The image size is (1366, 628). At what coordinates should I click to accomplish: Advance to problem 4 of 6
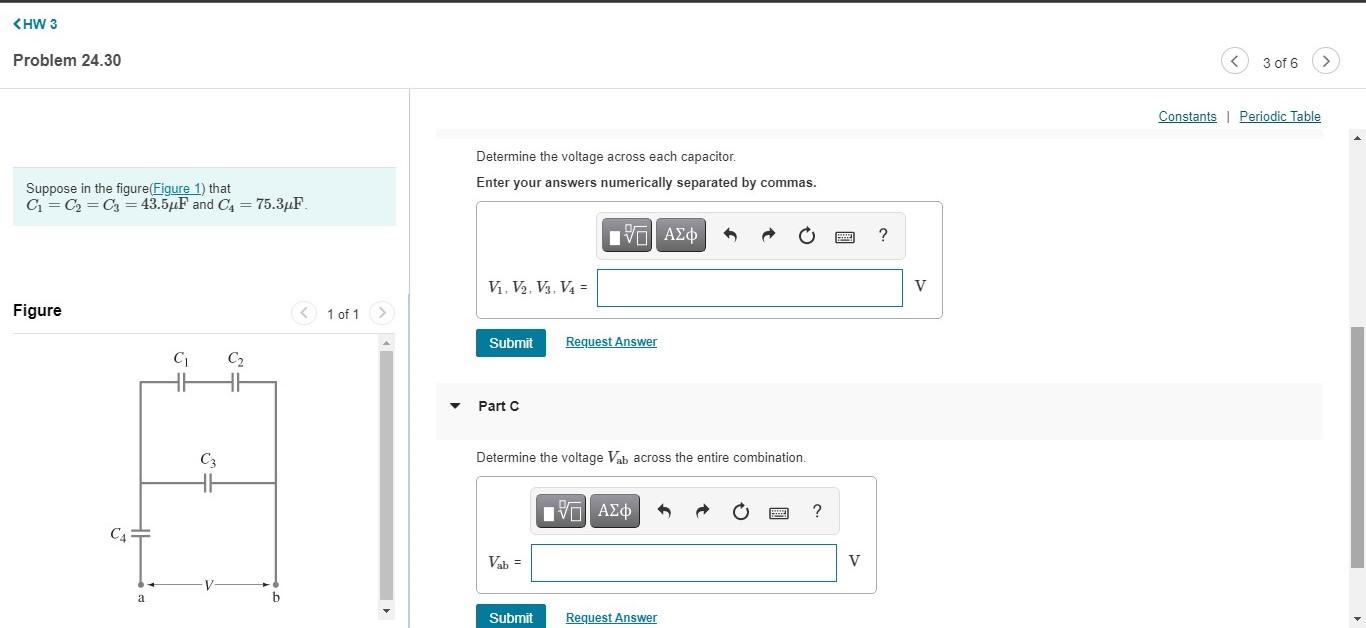pyautogui.click(x=1326, y=61)
